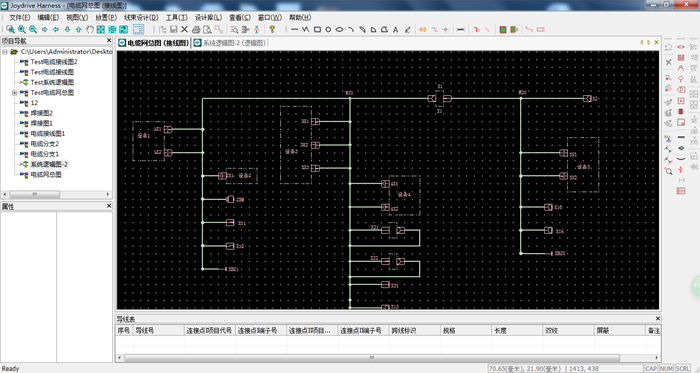This screenshot has height=373, width=700.
Task: Click the zoom in magnifier icon
Action: point(21,29)
